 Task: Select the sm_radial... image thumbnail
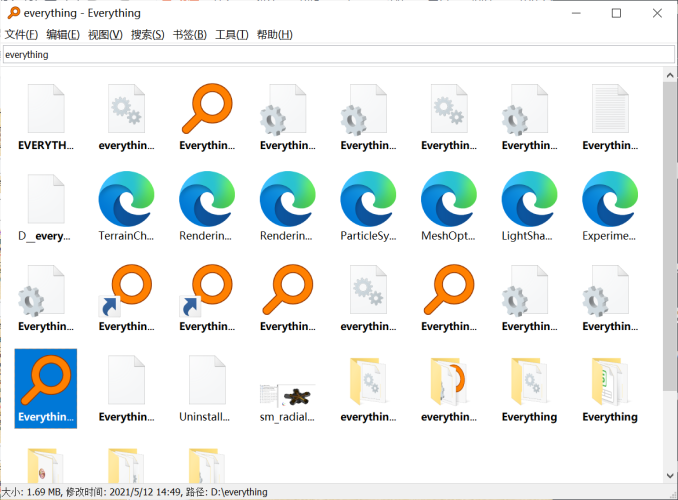tap(288, 402)
